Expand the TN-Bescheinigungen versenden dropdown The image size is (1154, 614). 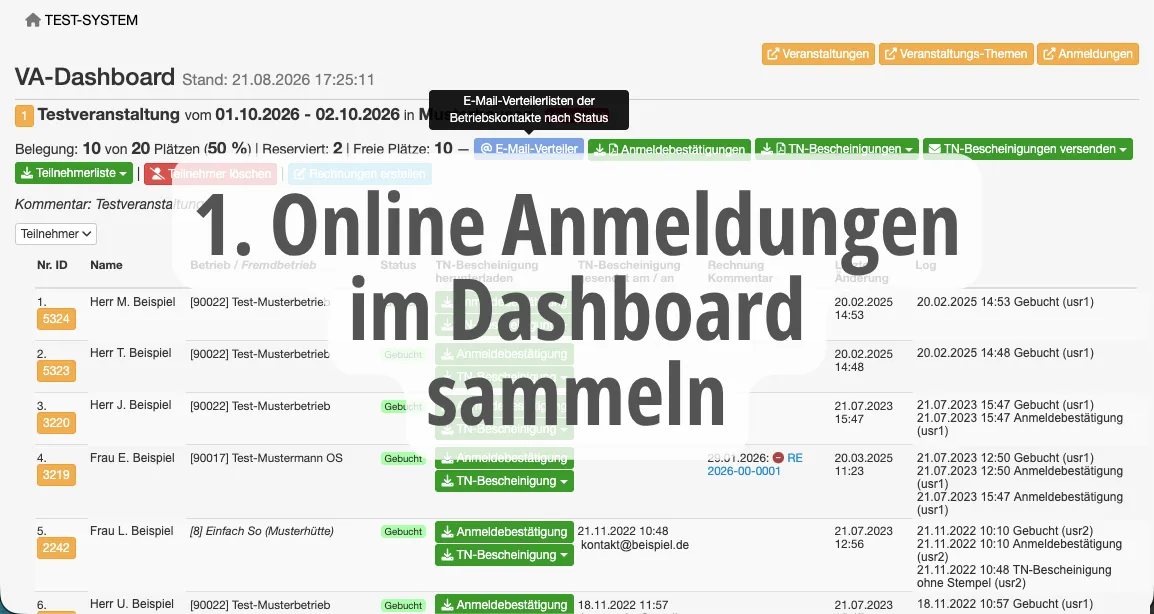[x=1027, y=149]
